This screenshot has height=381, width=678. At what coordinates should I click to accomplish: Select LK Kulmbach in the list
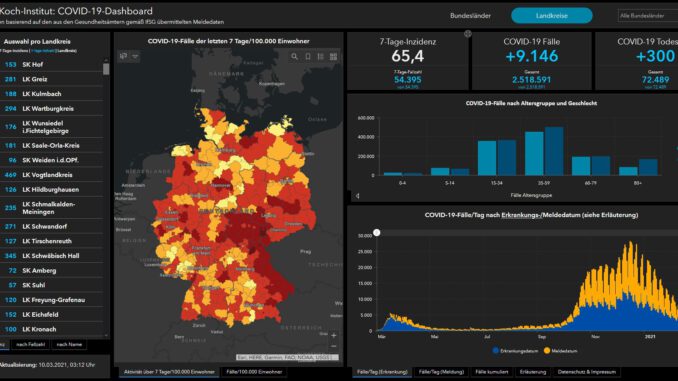pyautogui.click(x=51, y=94)
